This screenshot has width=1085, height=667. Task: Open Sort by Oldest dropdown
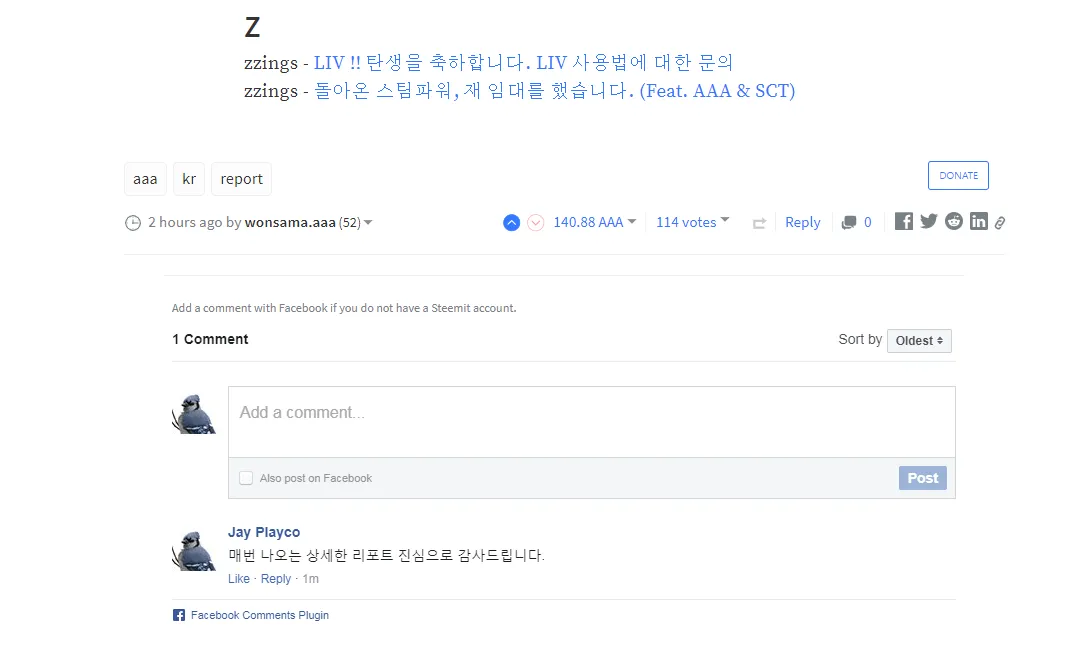919,340
